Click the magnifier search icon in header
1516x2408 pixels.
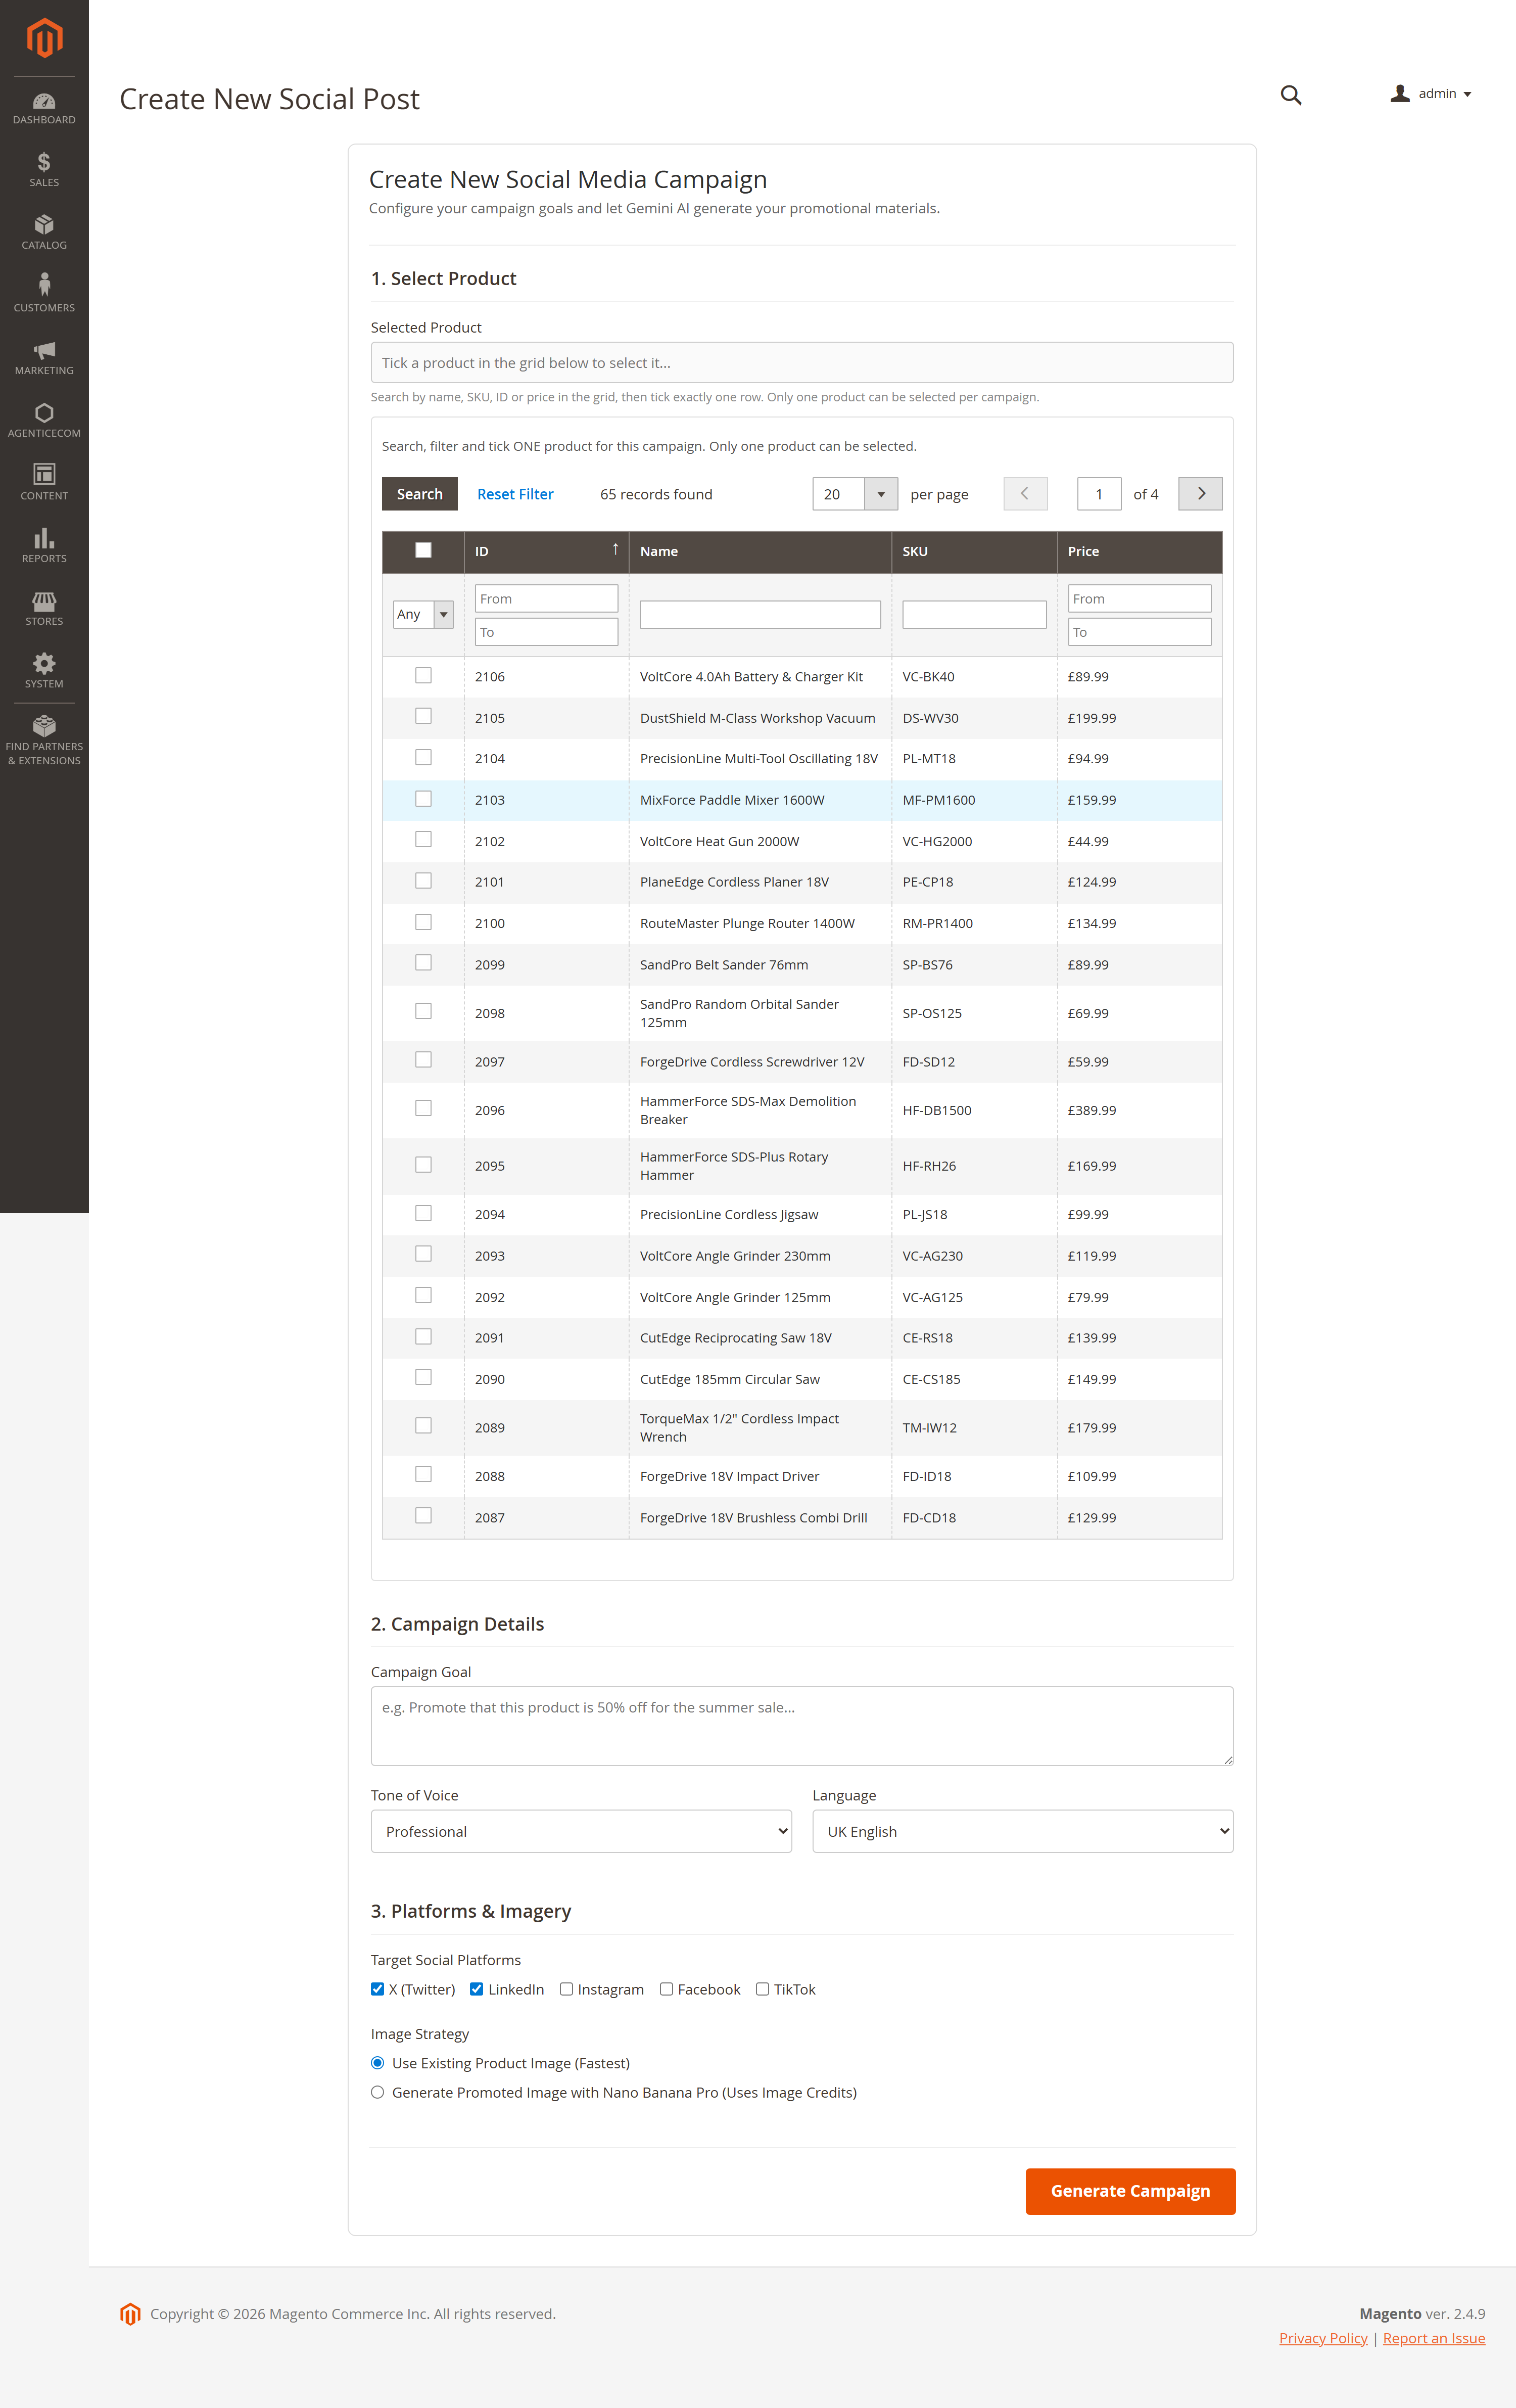1291,95
